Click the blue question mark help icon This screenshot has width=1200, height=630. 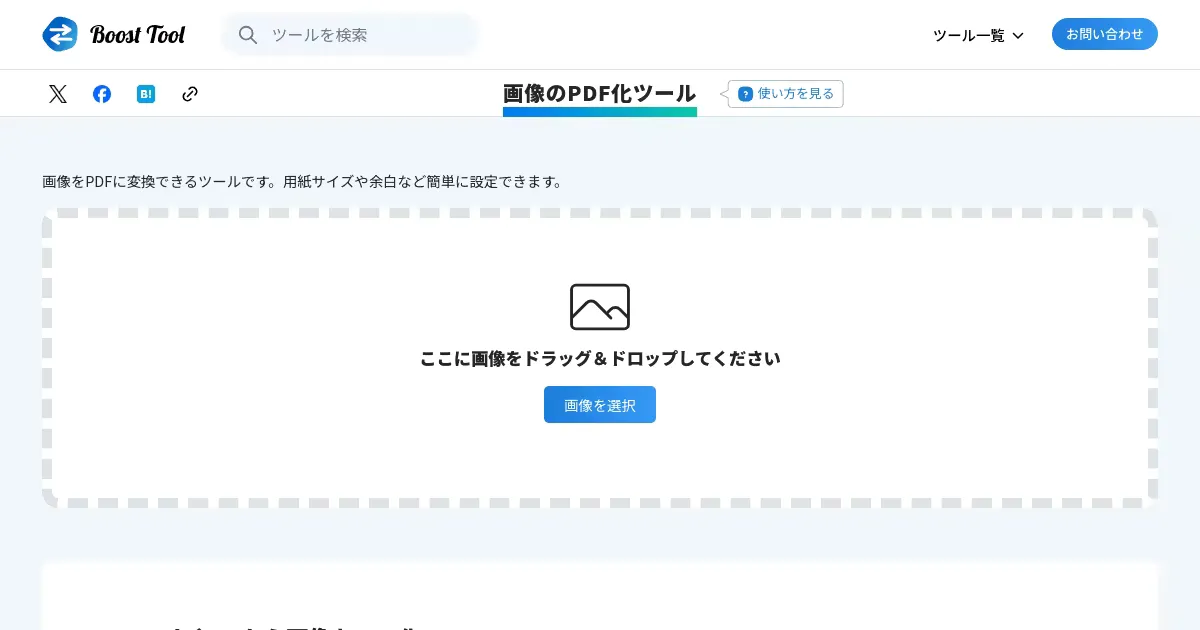745,94
